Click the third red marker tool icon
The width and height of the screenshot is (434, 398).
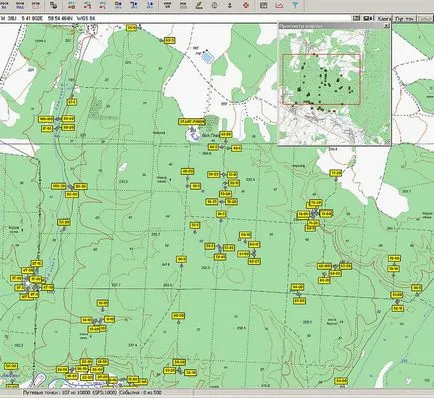(103, 5)
